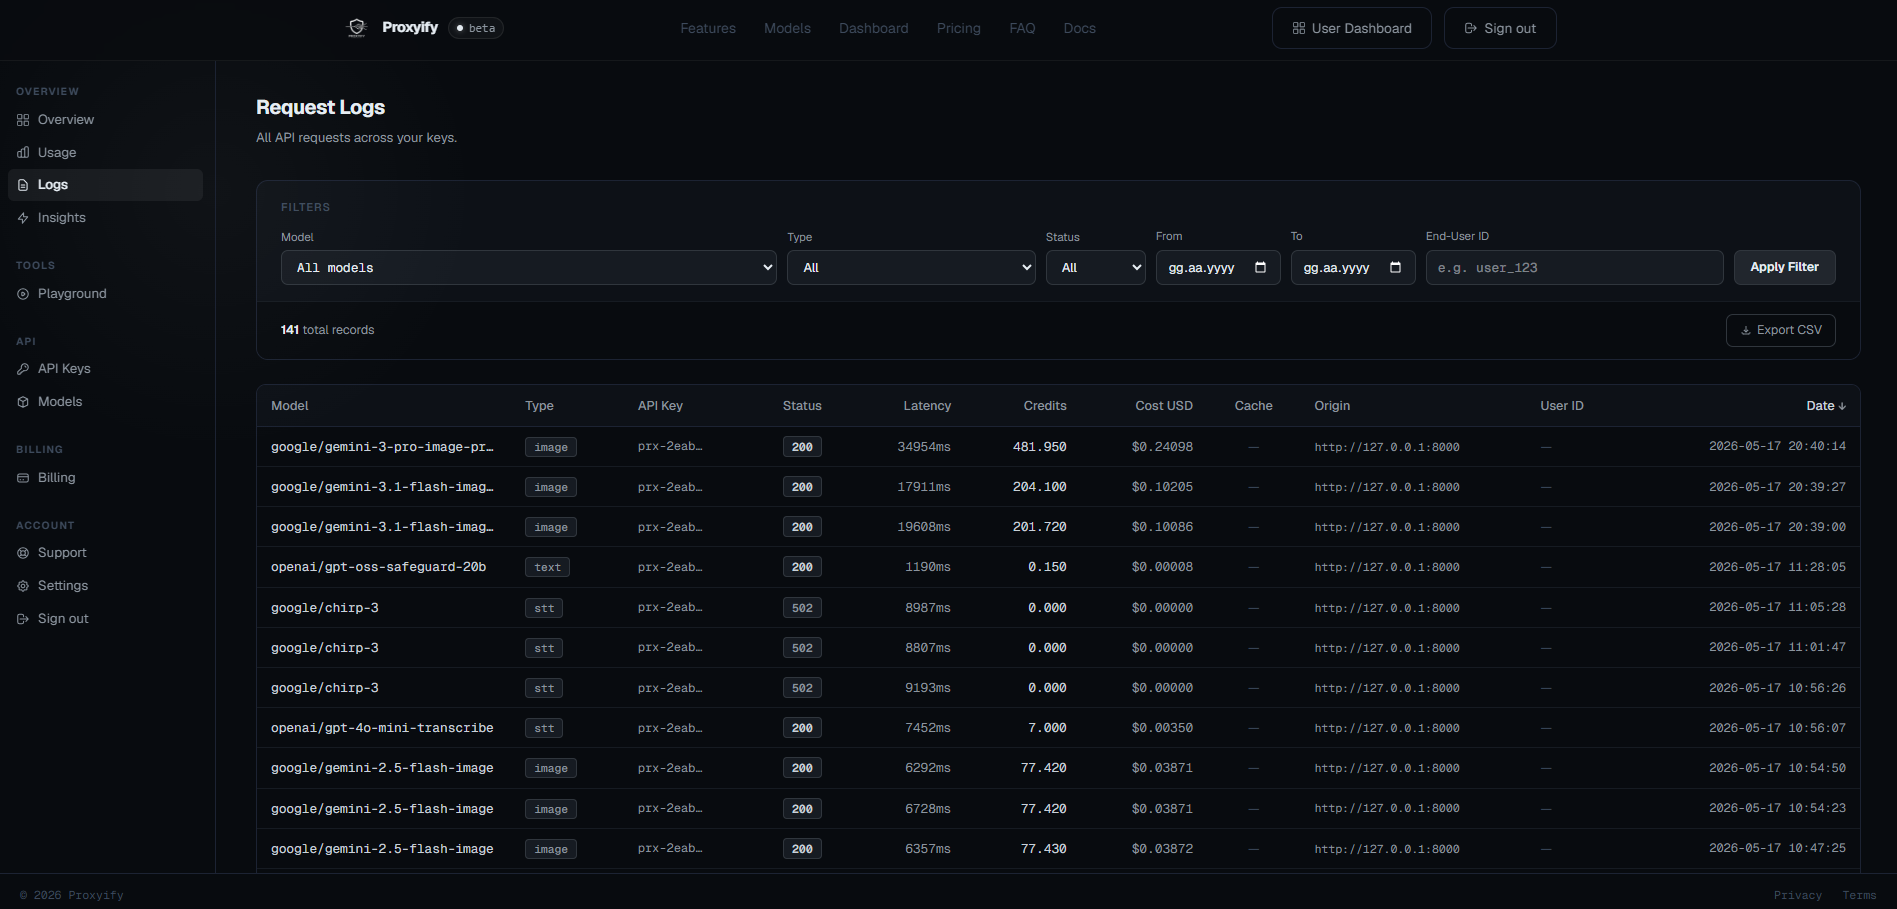The height and width of the screenshot is (909, 1897).
Task: Click the Apply Filter button
Action: pos(1784,267)
